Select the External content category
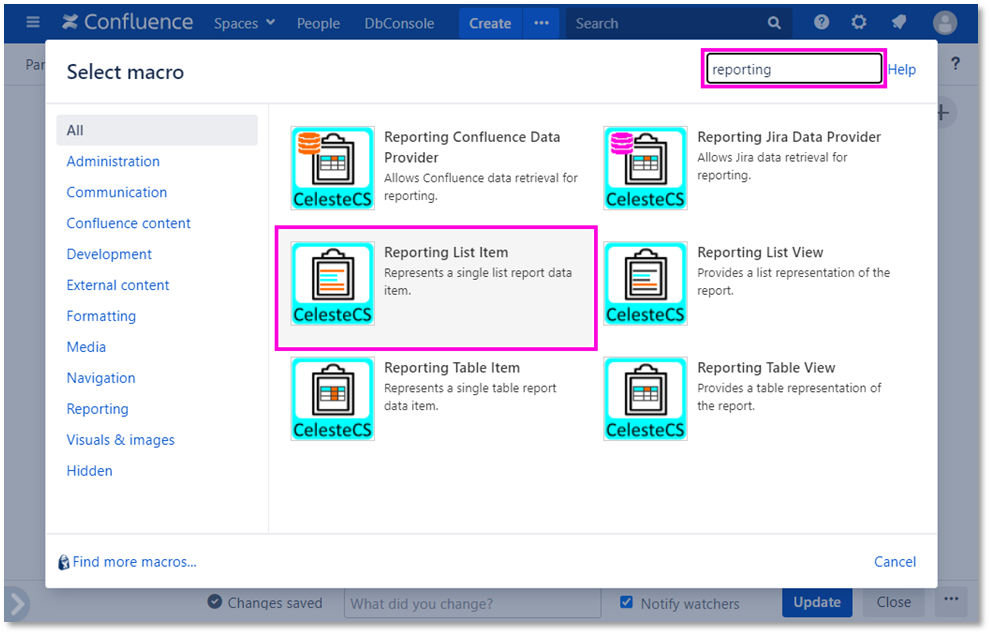Image resolution: width=991 pixels, height=635 pixels. (118, 285)
